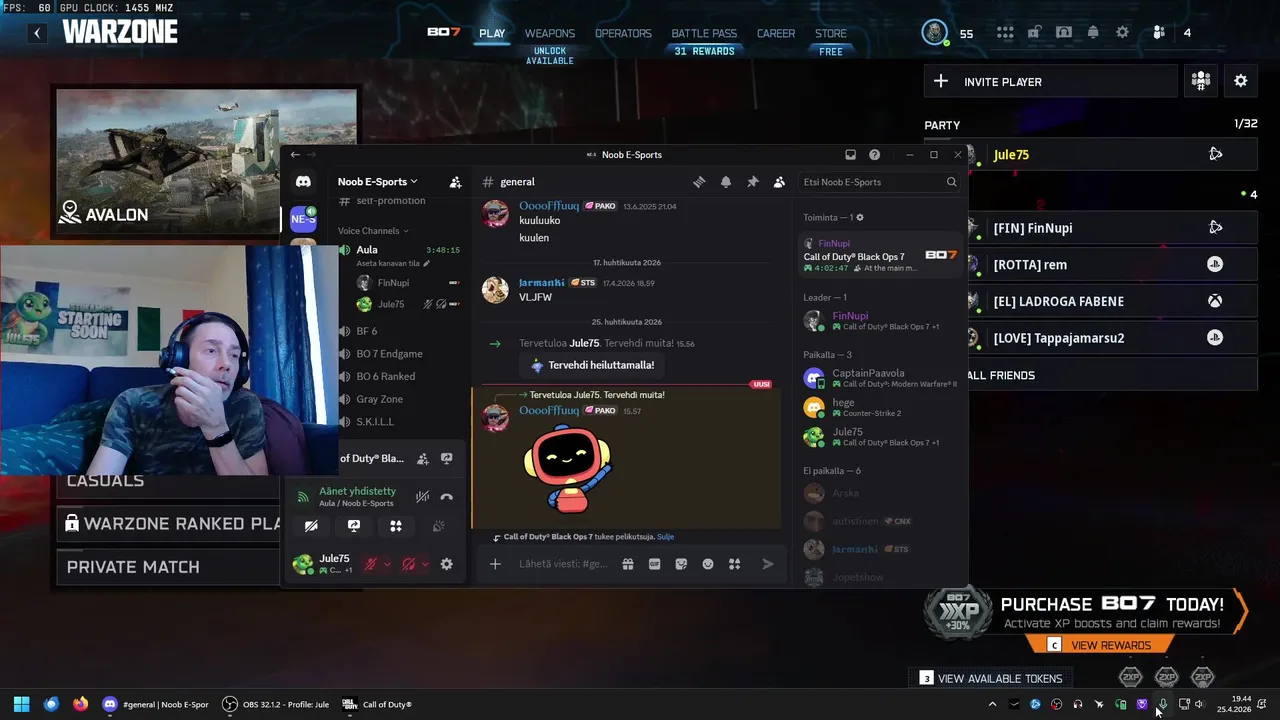
Task: Collapse the Voice Channels category
Action: click(373, 231)
